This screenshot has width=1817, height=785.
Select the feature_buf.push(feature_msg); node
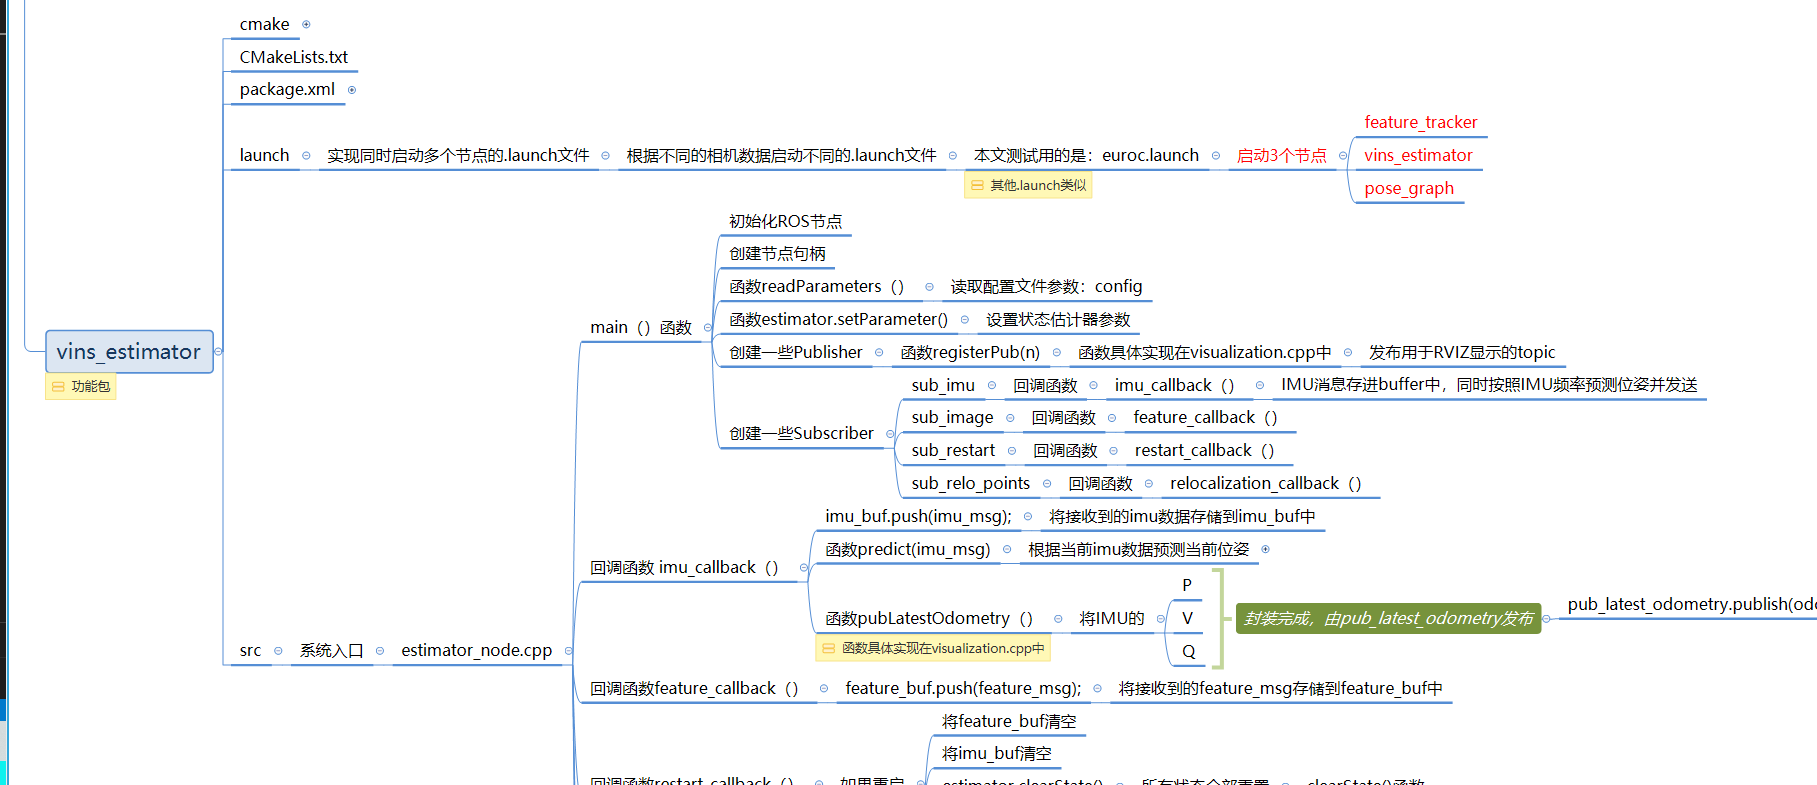[963, 689]
